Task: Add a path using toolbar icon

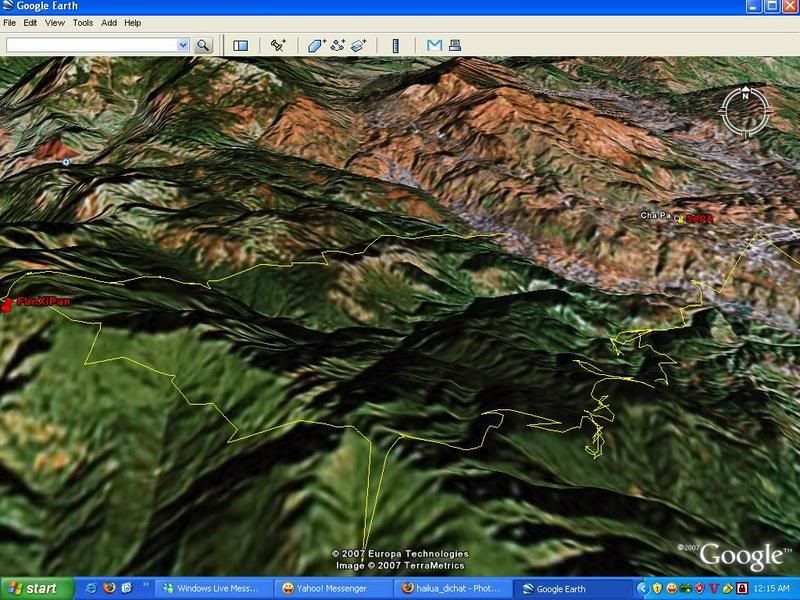Action: pyautogui.click(x=337, y=45)
